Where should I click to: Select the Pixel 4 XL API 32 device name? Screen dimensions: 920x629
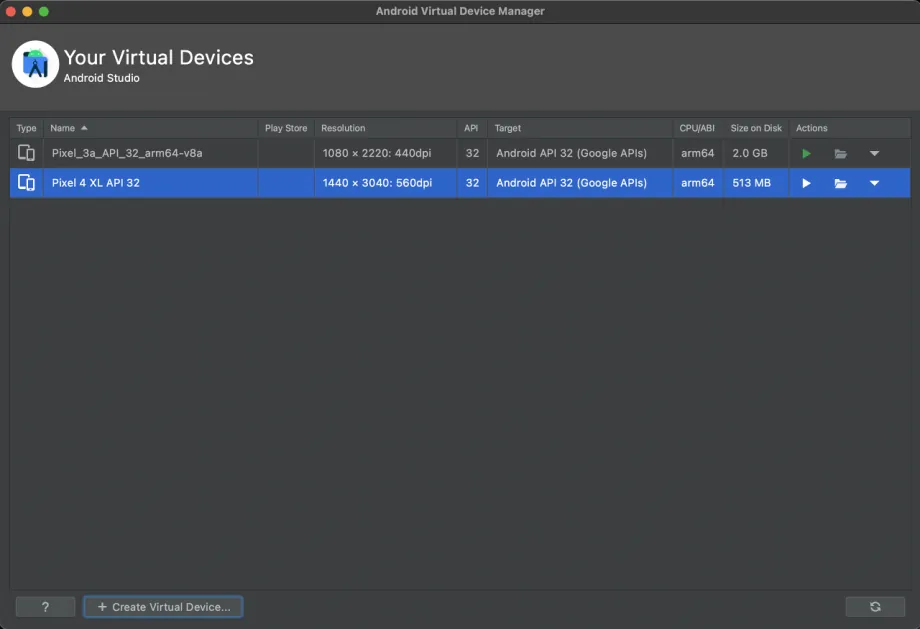96,182
